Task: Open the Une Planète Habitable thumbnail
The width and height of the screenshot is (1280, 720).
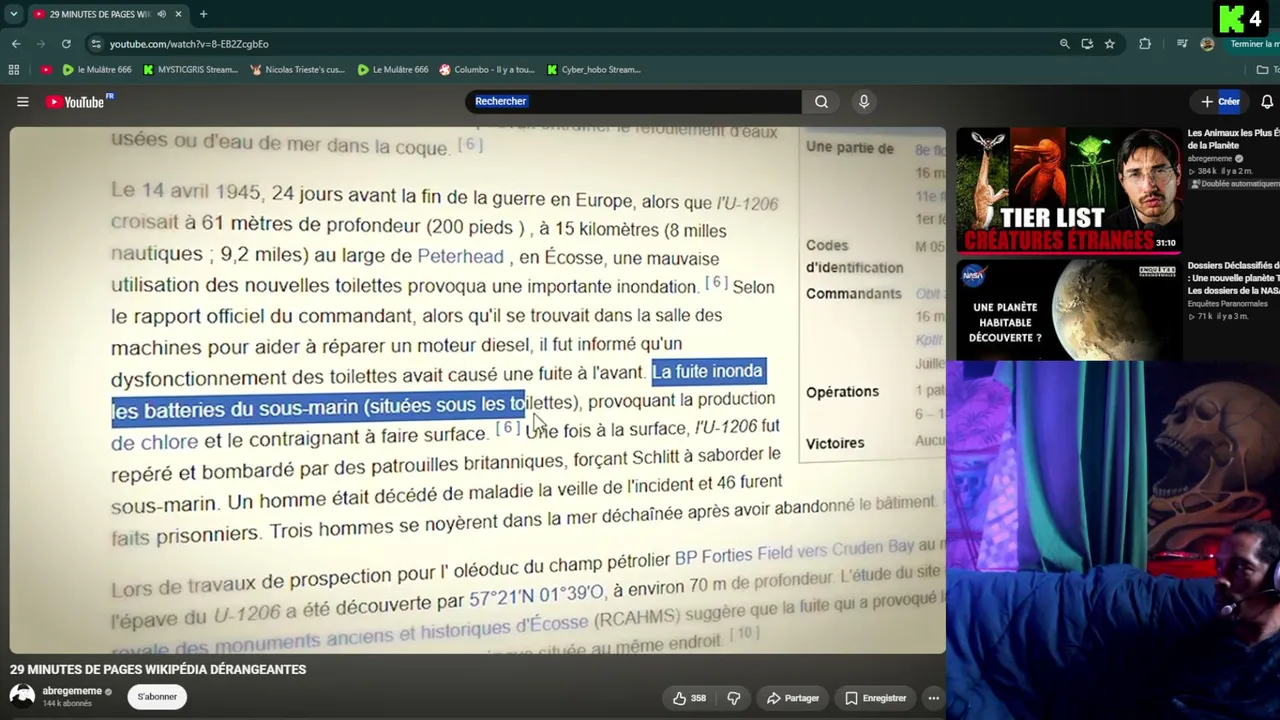Action: pyautogui.click(x=1069, y=310)
